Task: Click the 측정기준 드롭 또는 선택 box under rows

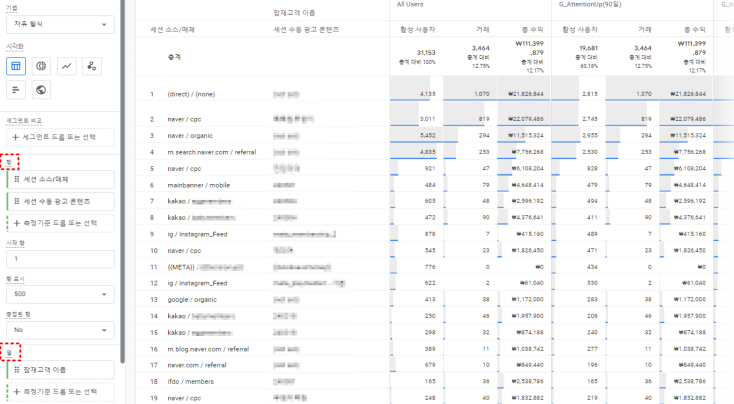Action: tap(60, 223)
